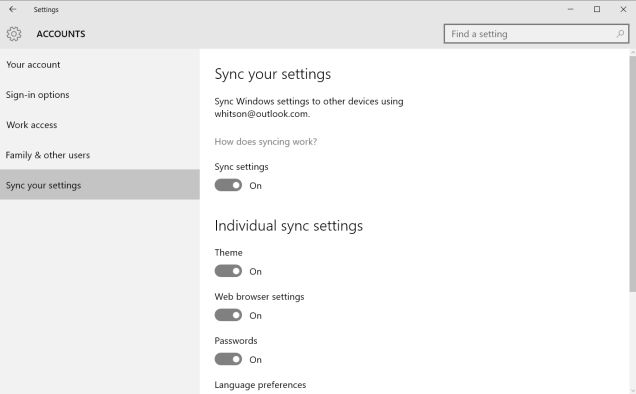
Task: Go back using the arrow icon
Action: click(x=13, y=9)
